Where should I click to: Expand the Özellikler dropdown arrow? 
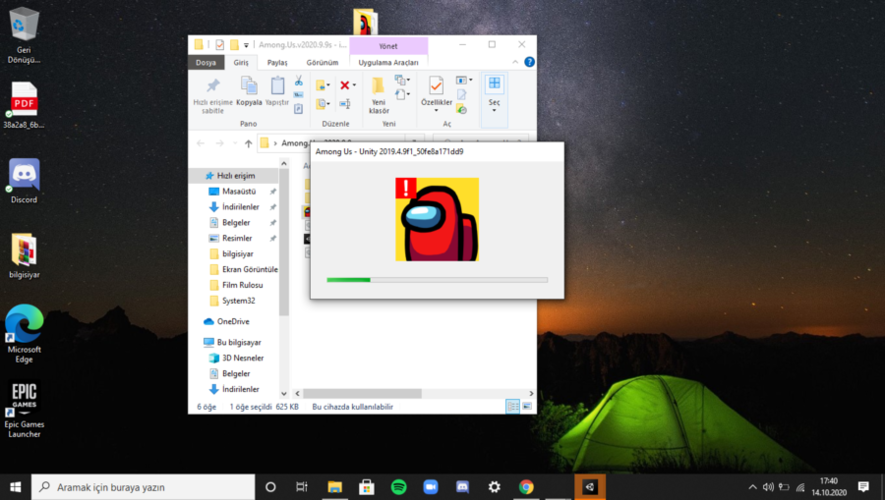[436, 111]
